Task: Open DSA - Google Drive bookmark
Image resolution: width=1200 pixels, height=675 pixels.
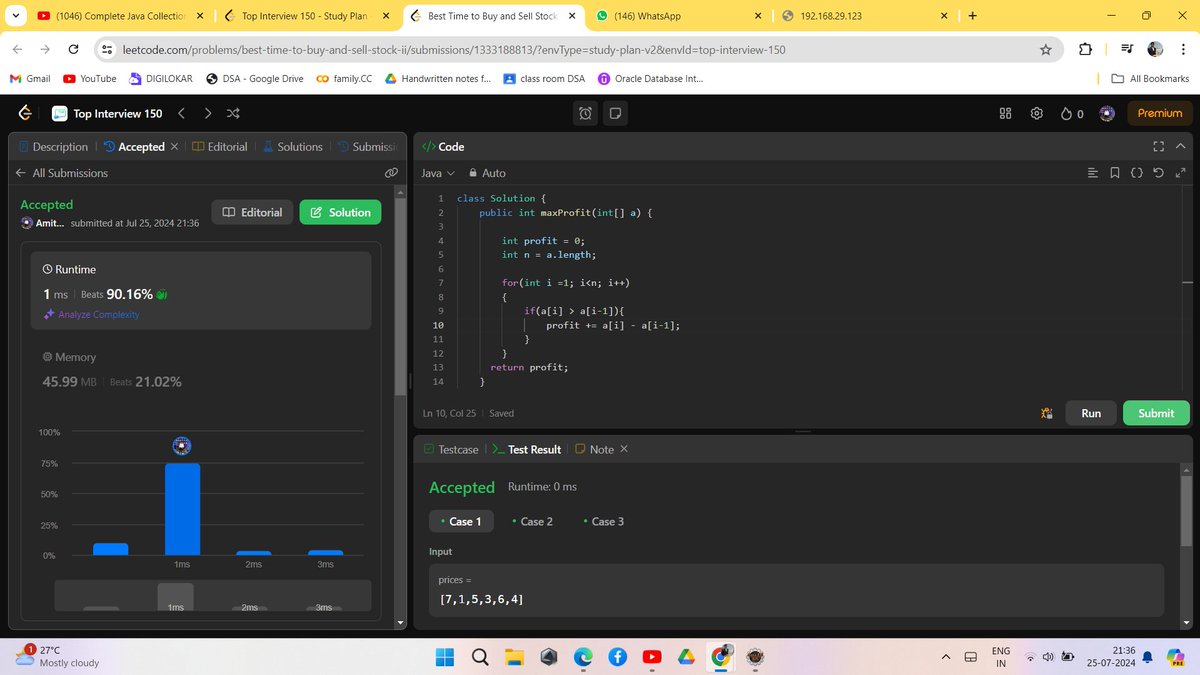Action: tap(256, 79)
